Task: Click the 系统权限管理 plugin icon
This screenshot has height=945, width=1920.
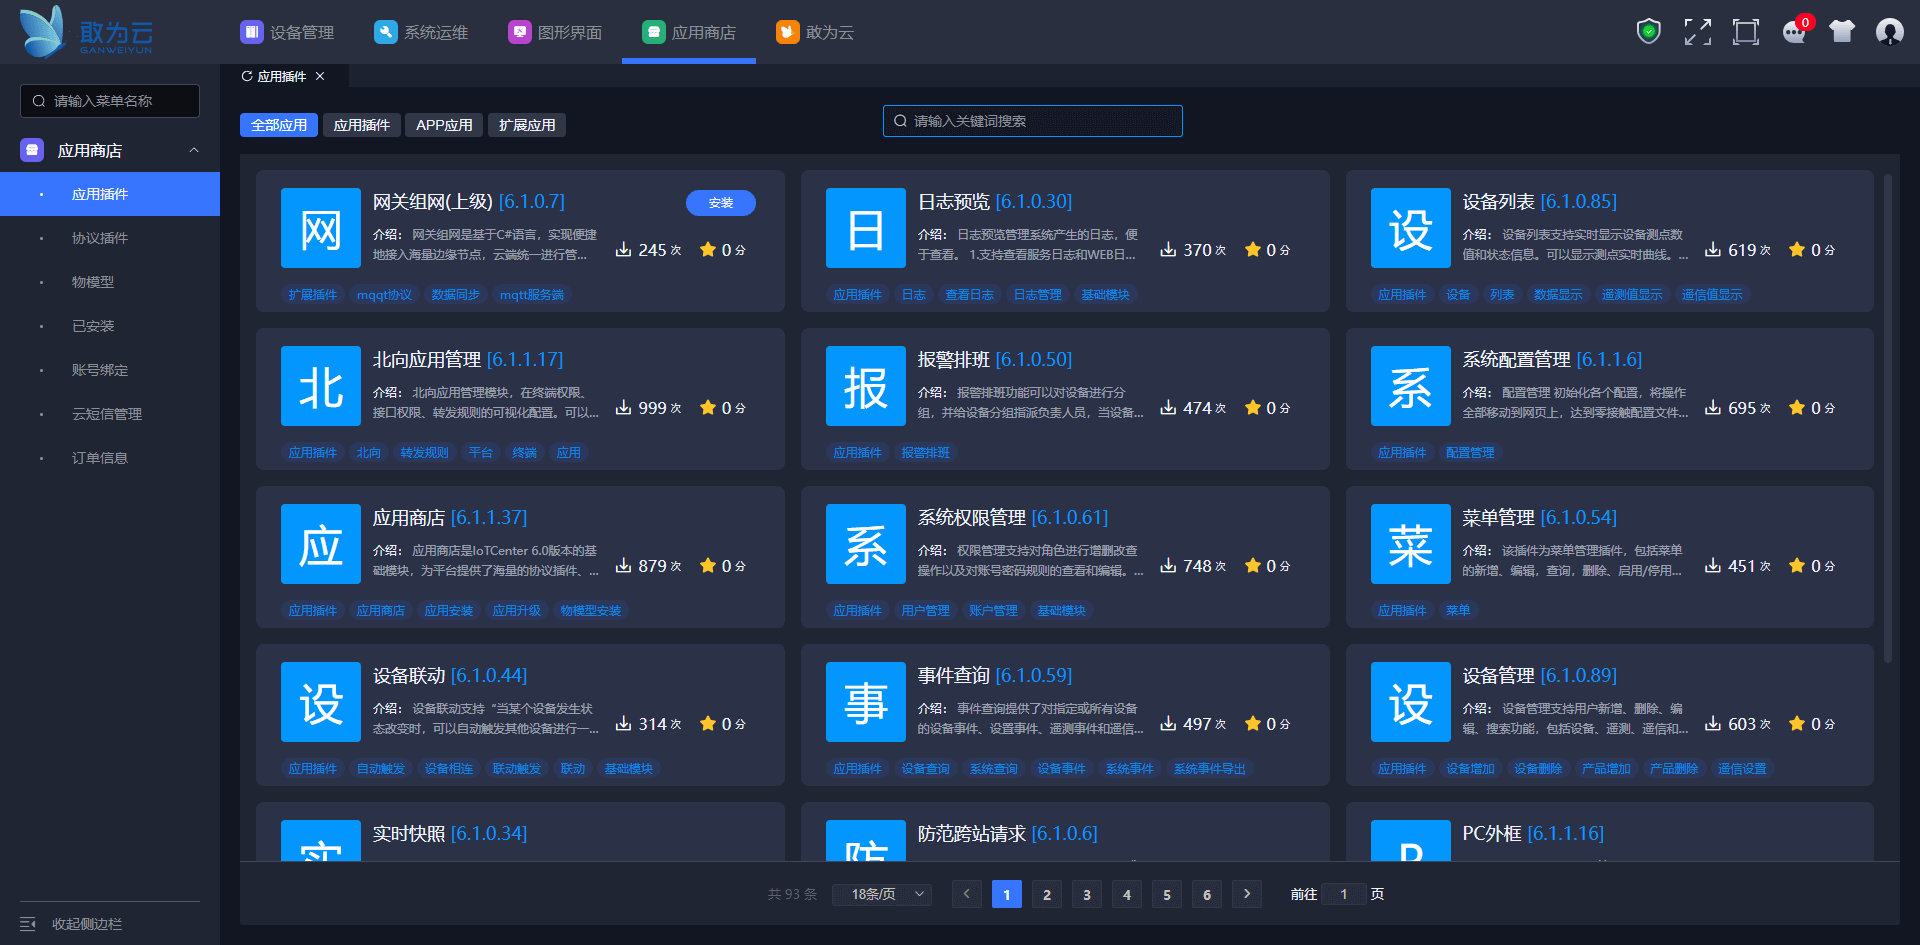Action: [866, 544]
